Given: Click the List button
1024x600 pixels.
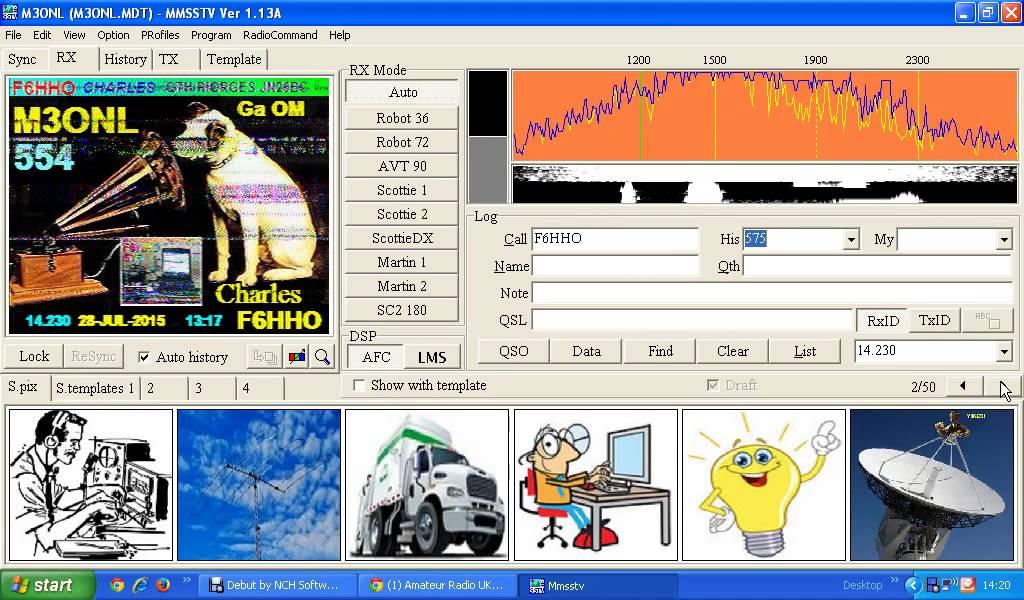Looking at the screenshot, I should point(805,351).
